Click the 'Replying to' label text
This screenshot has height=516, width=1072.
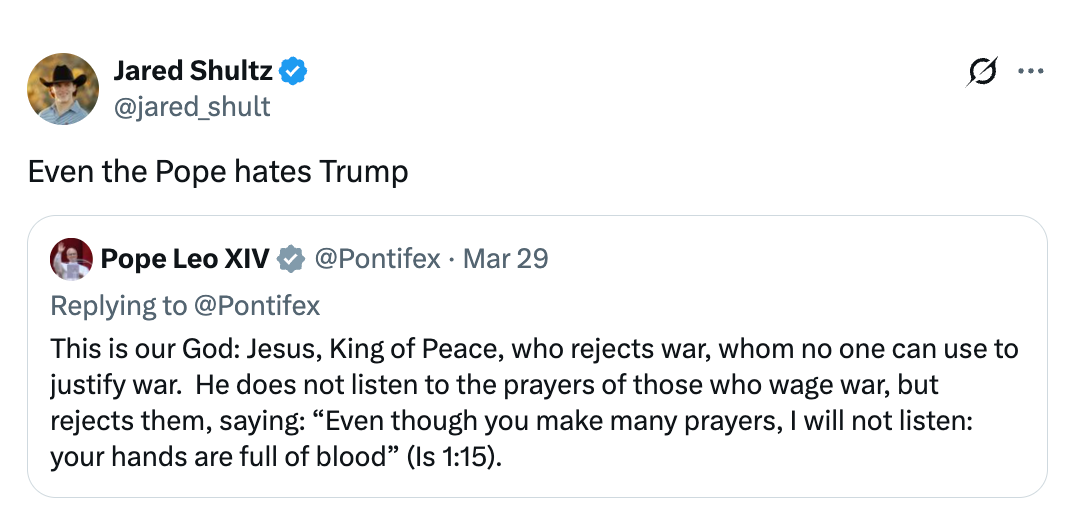(118, 305)
